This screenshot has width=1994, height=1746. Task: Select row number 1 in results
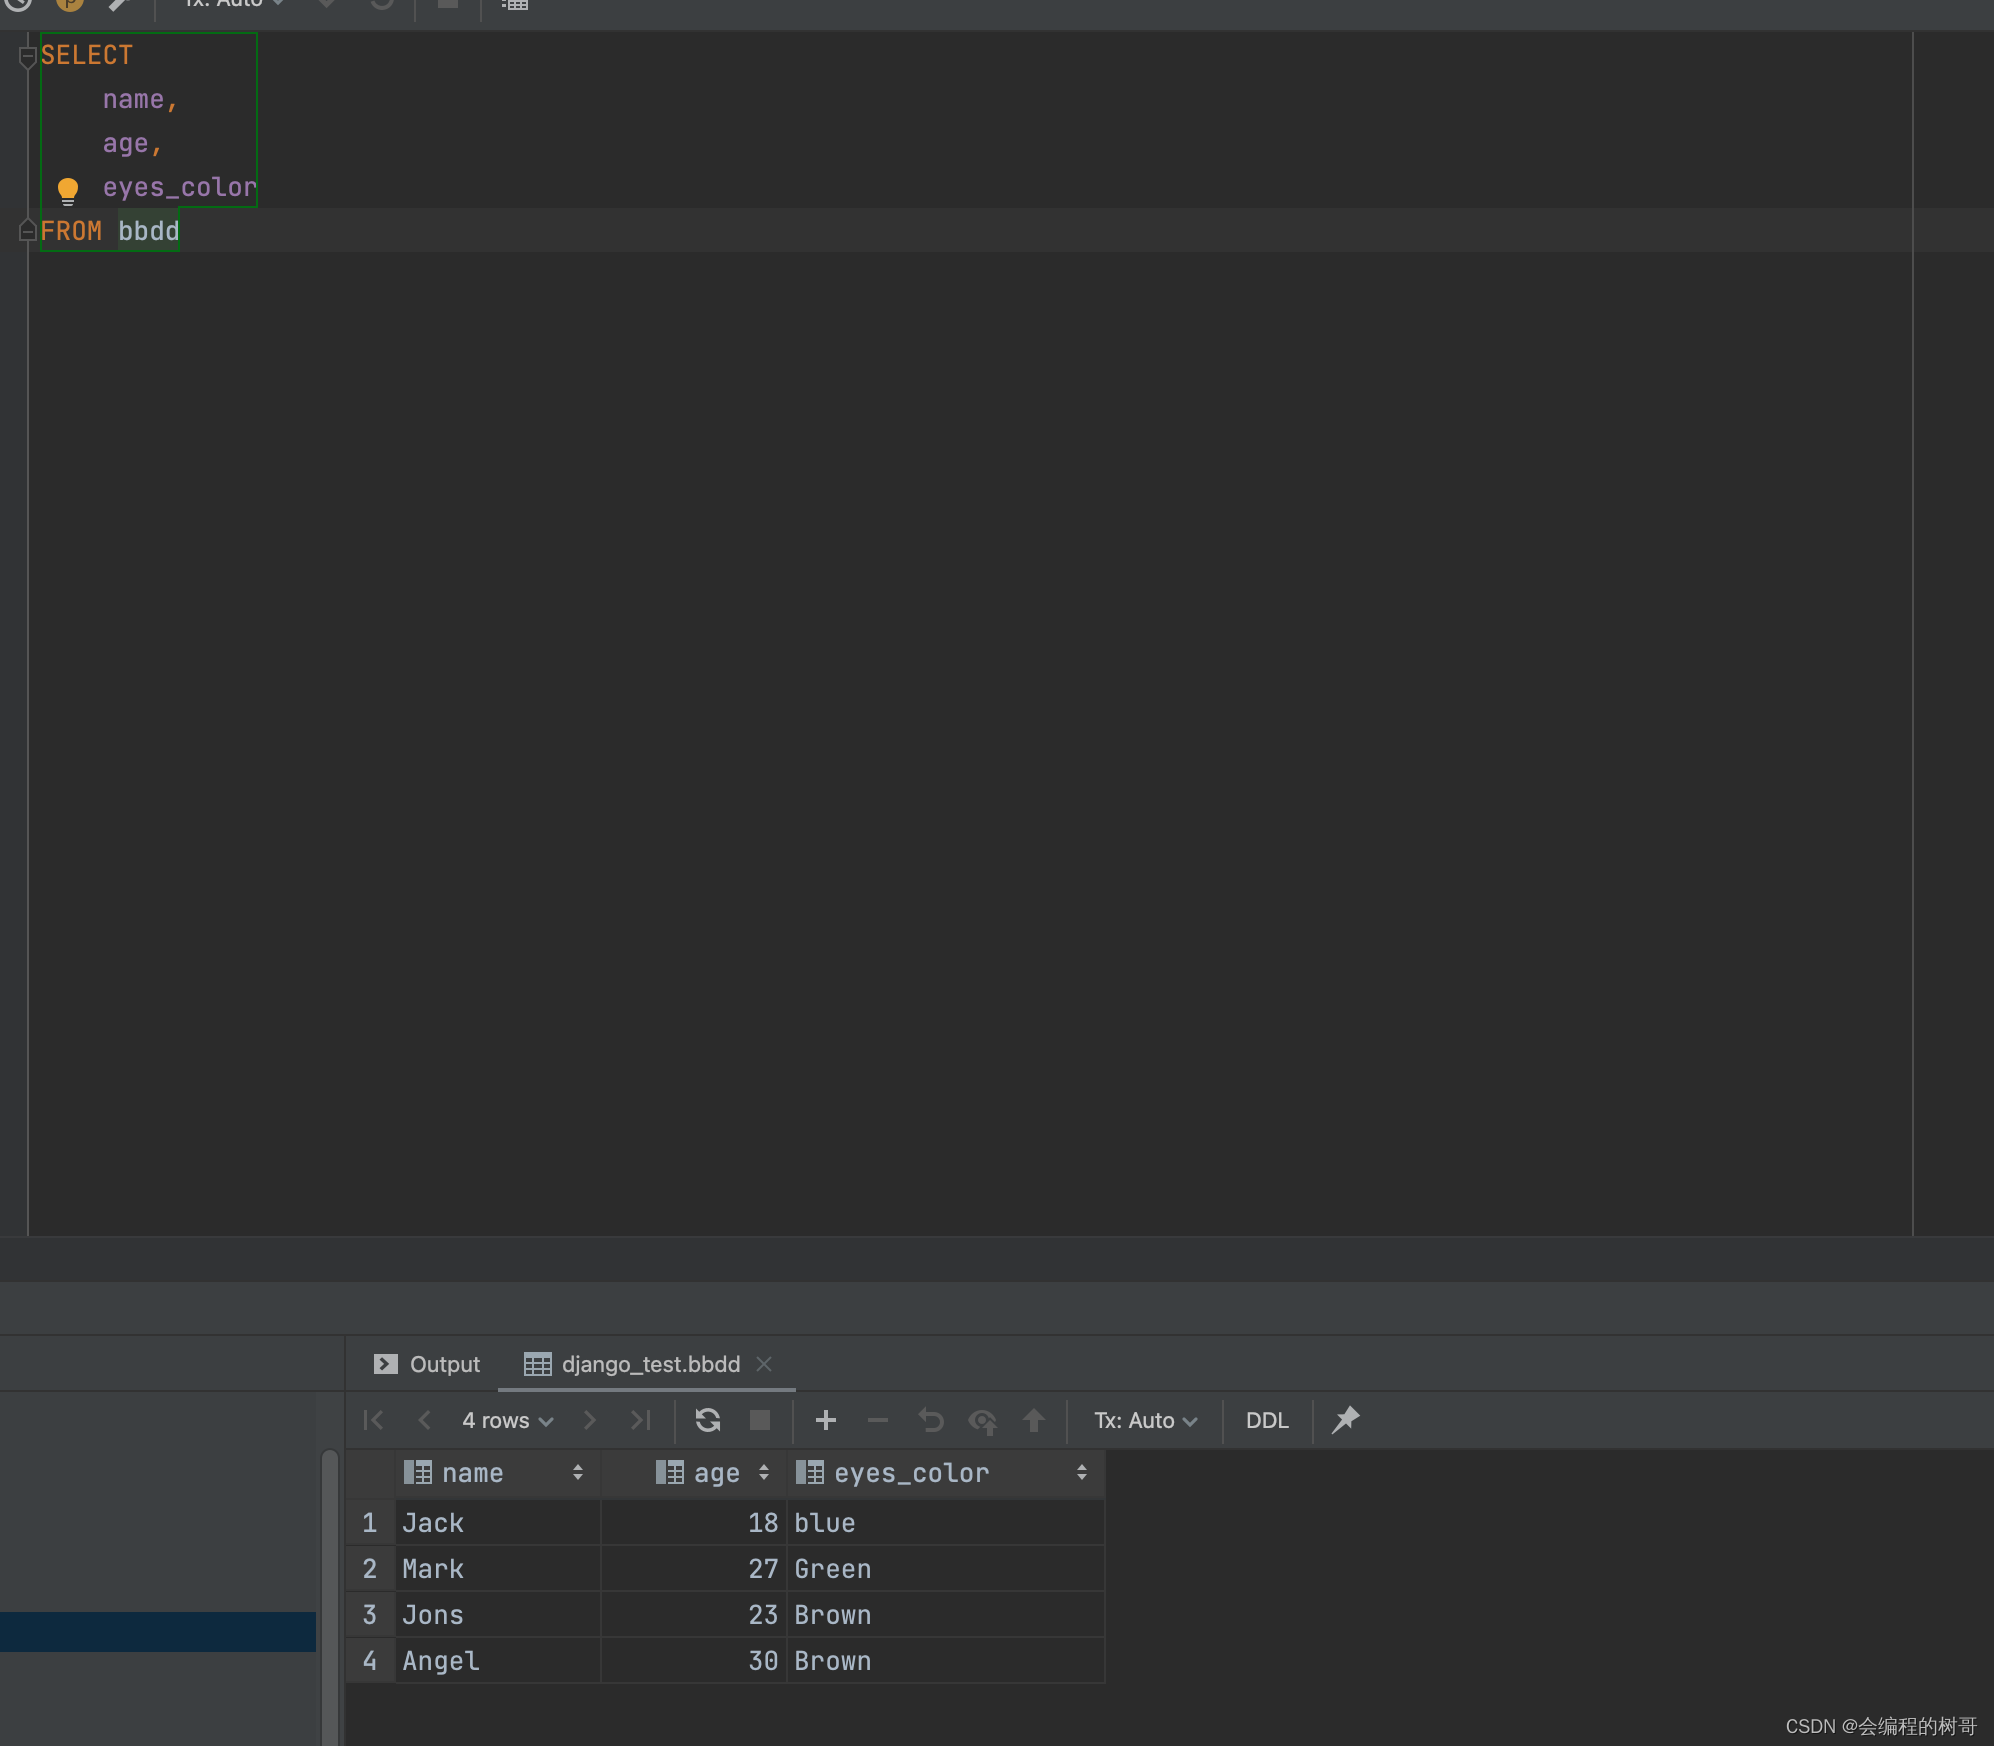(370, 1523)
